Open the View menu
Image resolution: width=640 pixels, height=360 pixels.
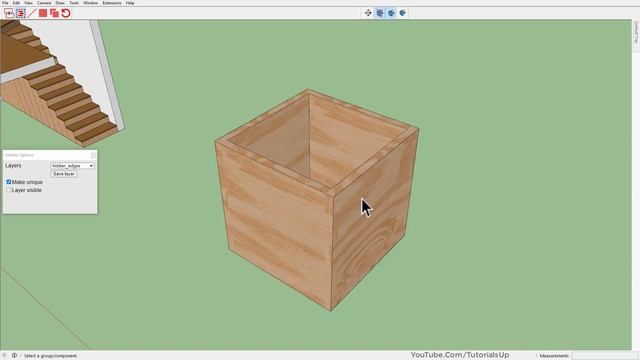coord(28,3)
